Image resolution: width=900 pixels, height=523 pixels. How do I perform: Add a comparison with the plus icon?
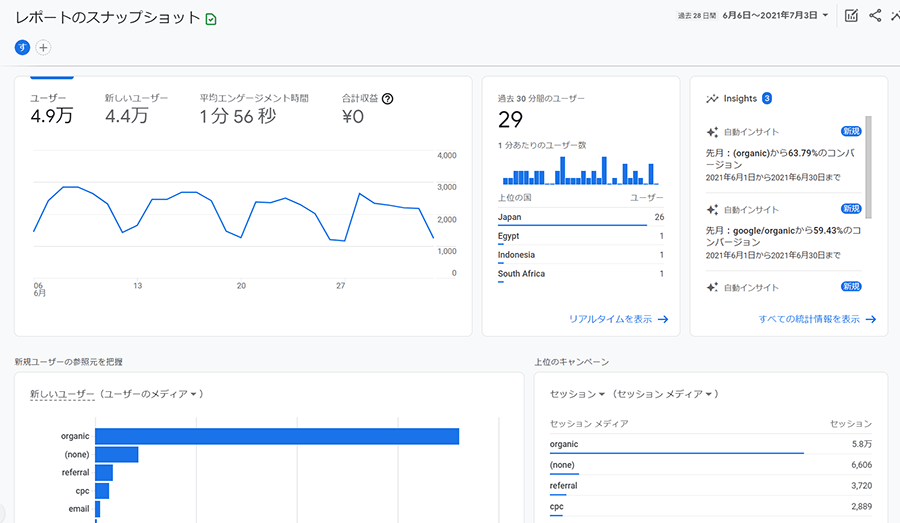43,47
